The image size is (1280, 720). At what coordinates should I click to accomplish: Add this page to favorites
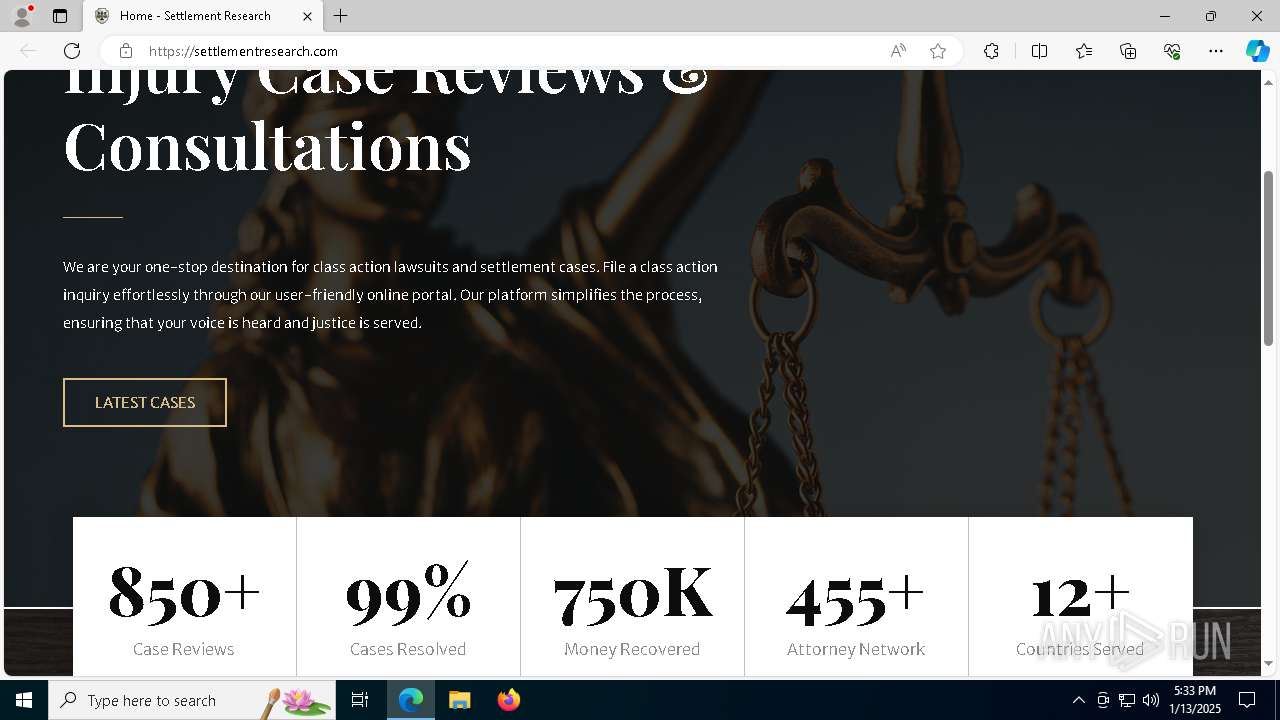pos(938,51)
